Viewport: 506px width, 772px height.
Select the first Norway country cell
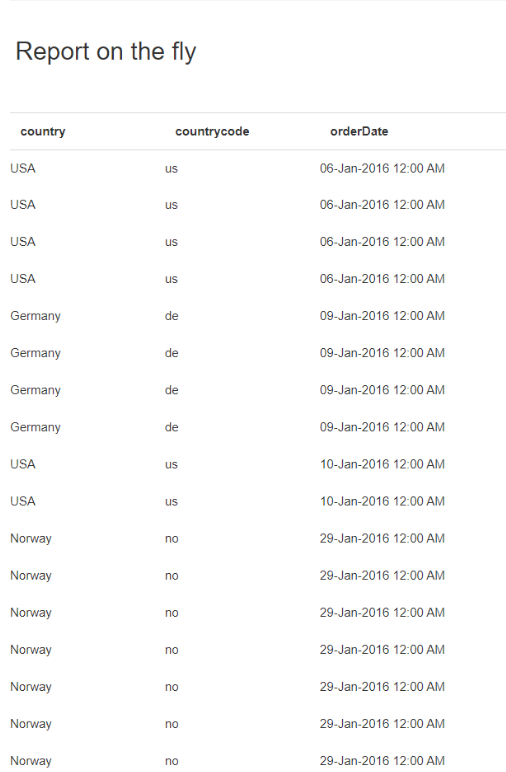(x=31, y=539)
